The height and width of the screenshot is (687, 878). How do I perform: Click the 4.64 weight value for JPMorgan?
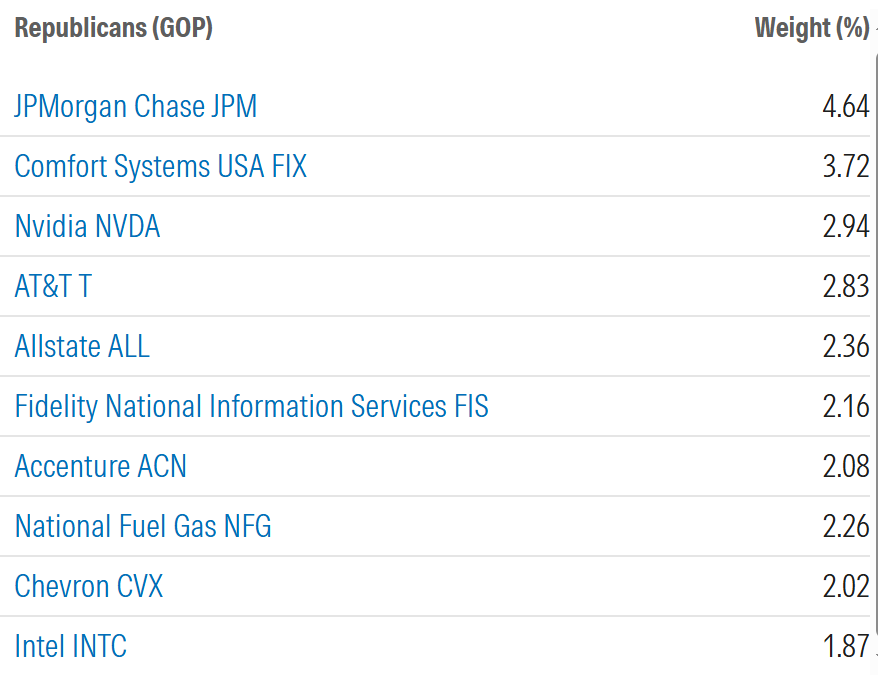coord(846,106)
